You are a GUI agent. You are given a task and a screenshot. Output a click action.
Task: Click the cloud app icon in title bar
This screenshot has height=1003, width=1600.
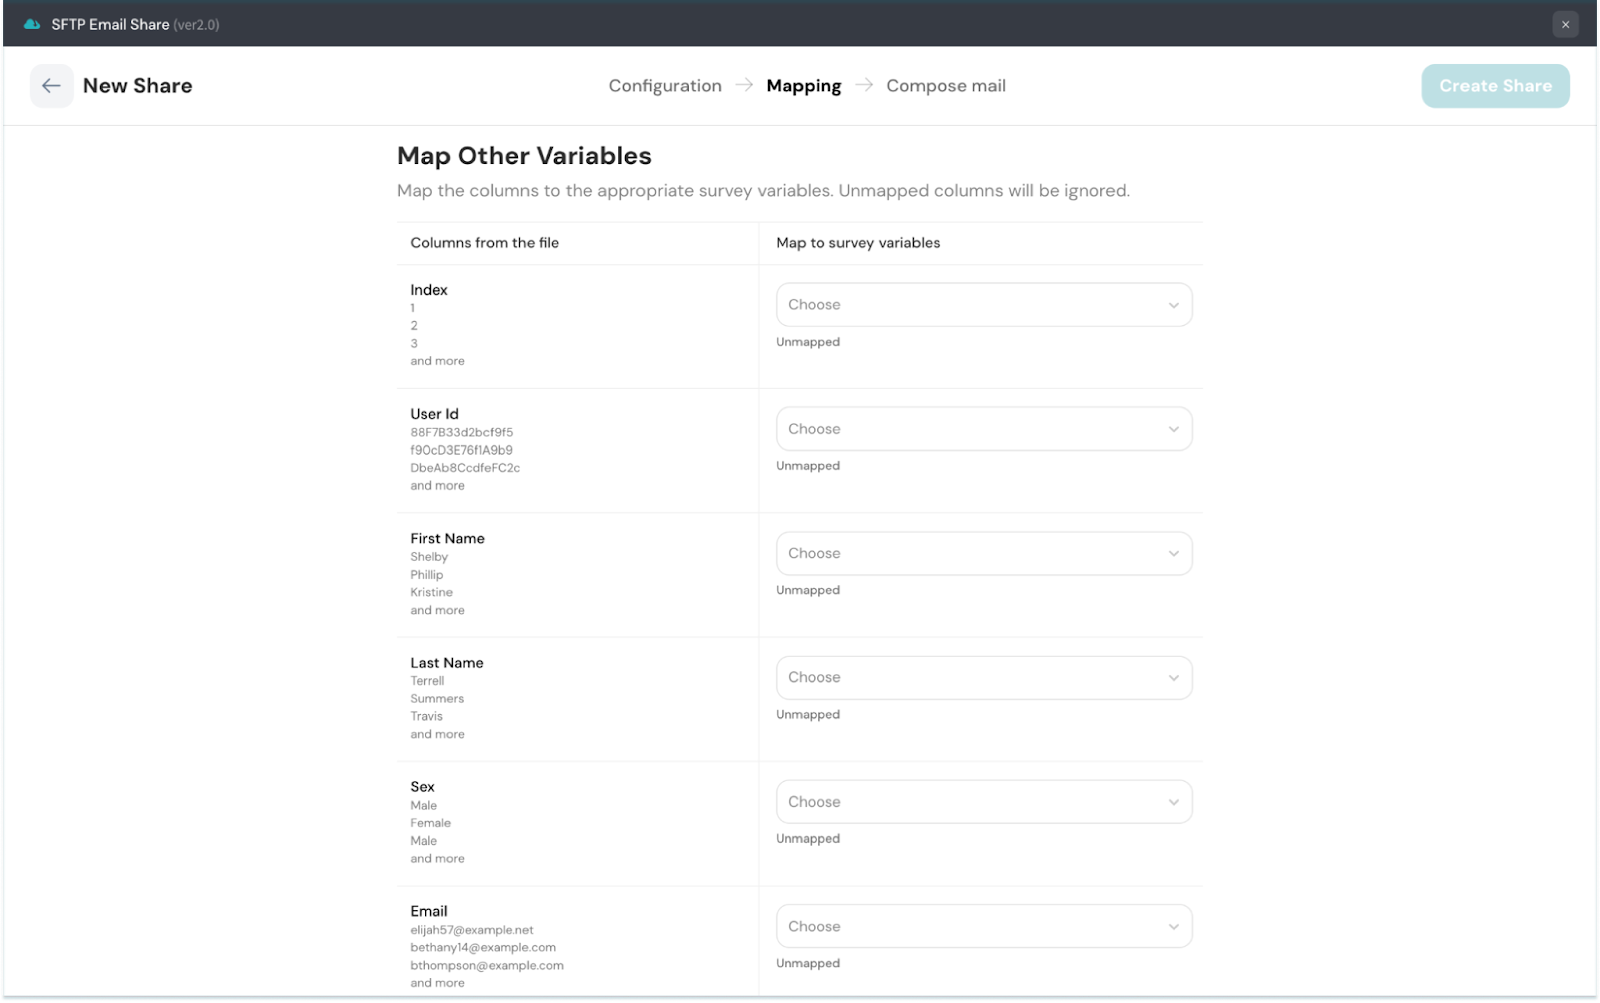32,24
